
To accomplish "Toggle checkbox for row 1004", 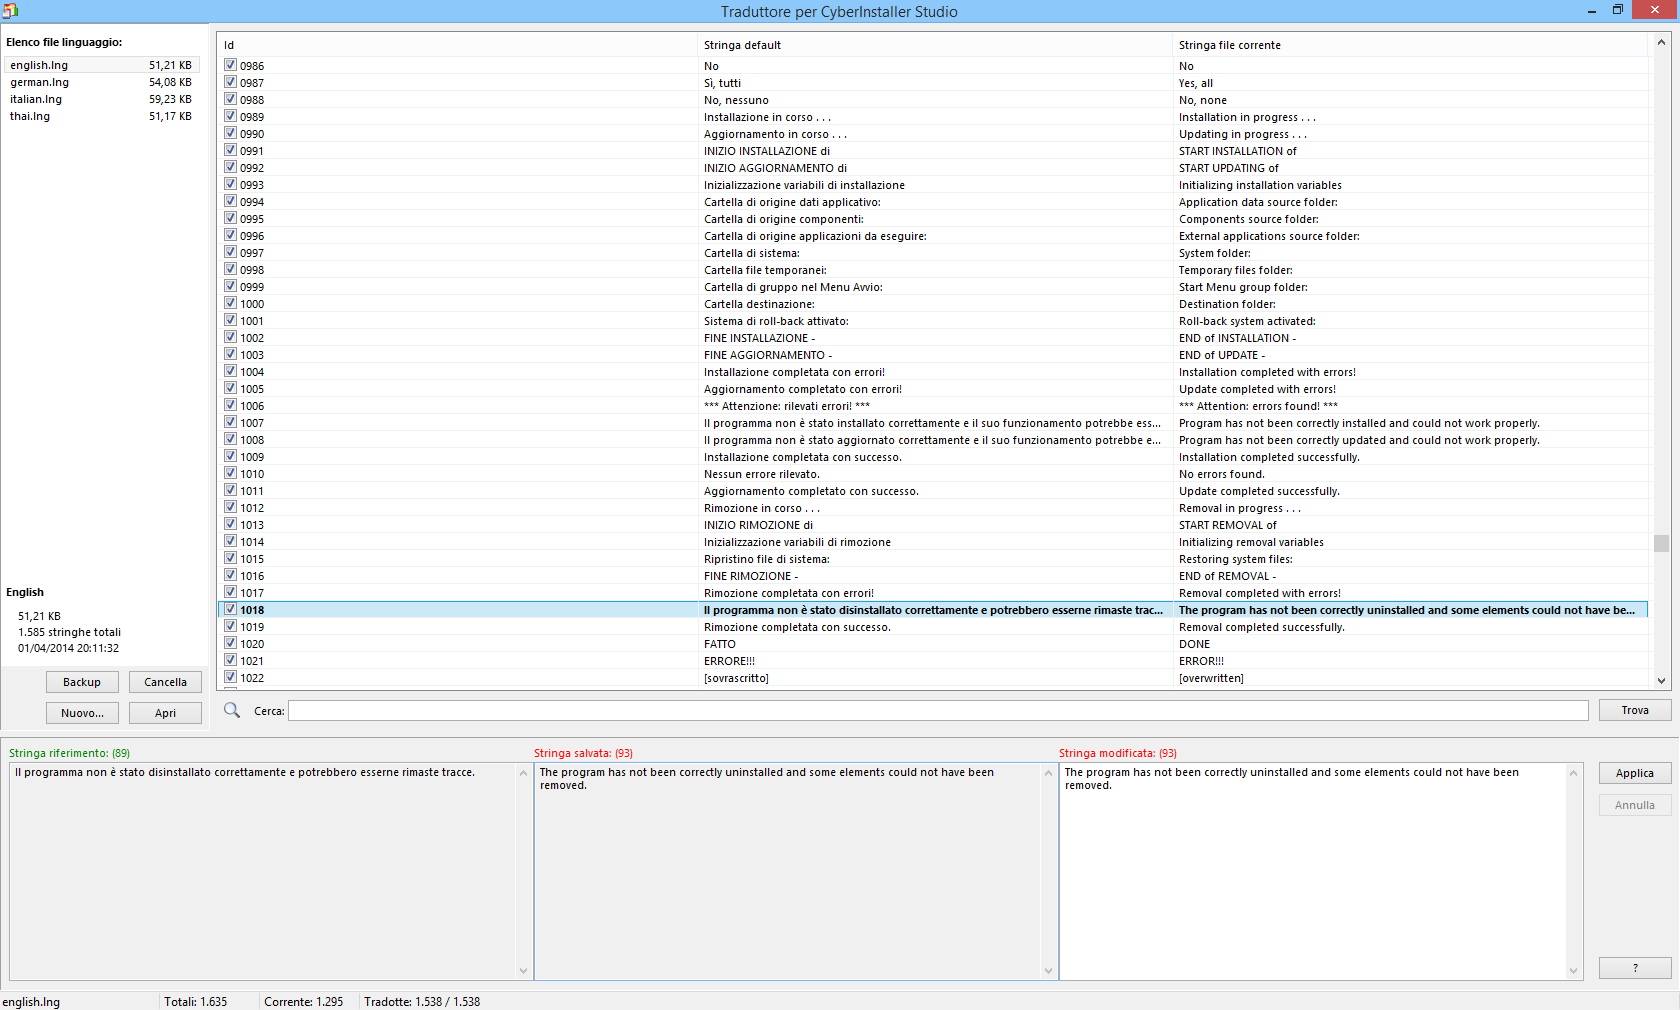I will coord(230,371).
